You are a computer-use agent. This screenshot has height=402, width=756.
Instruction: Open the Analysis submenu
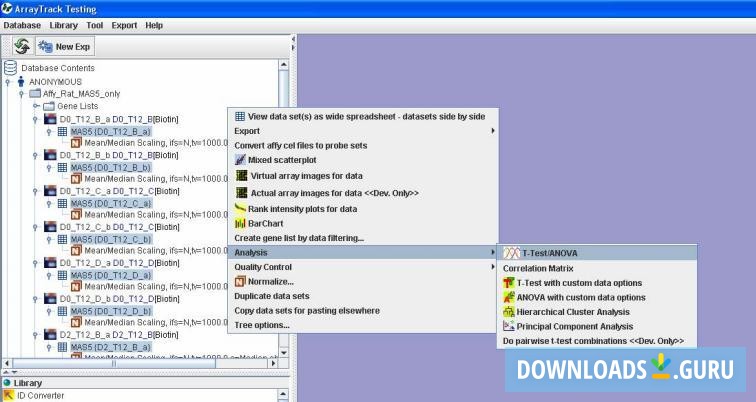(x=363, y=253)
